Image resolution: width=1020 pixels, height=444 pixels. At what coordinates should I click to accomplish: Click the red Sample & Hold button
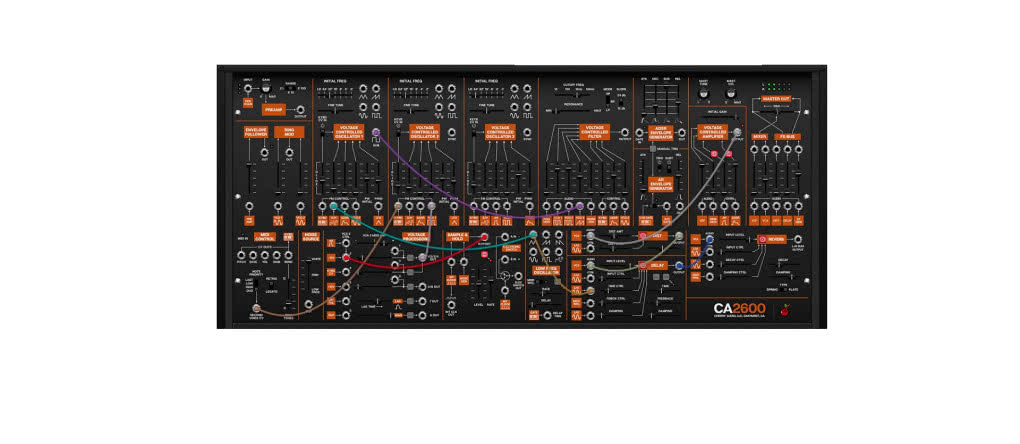(485, 254)
